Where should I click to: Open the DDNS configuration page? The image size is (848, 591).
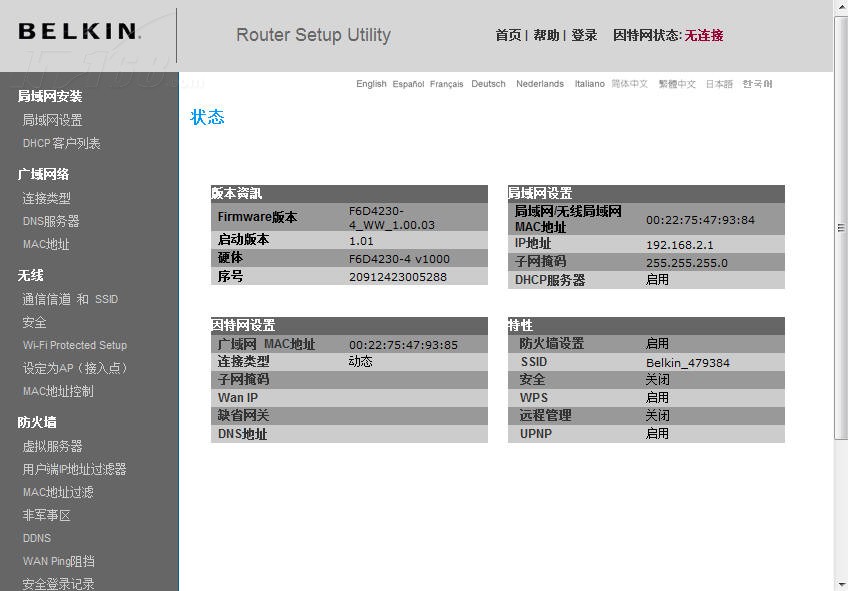[37, 538]
